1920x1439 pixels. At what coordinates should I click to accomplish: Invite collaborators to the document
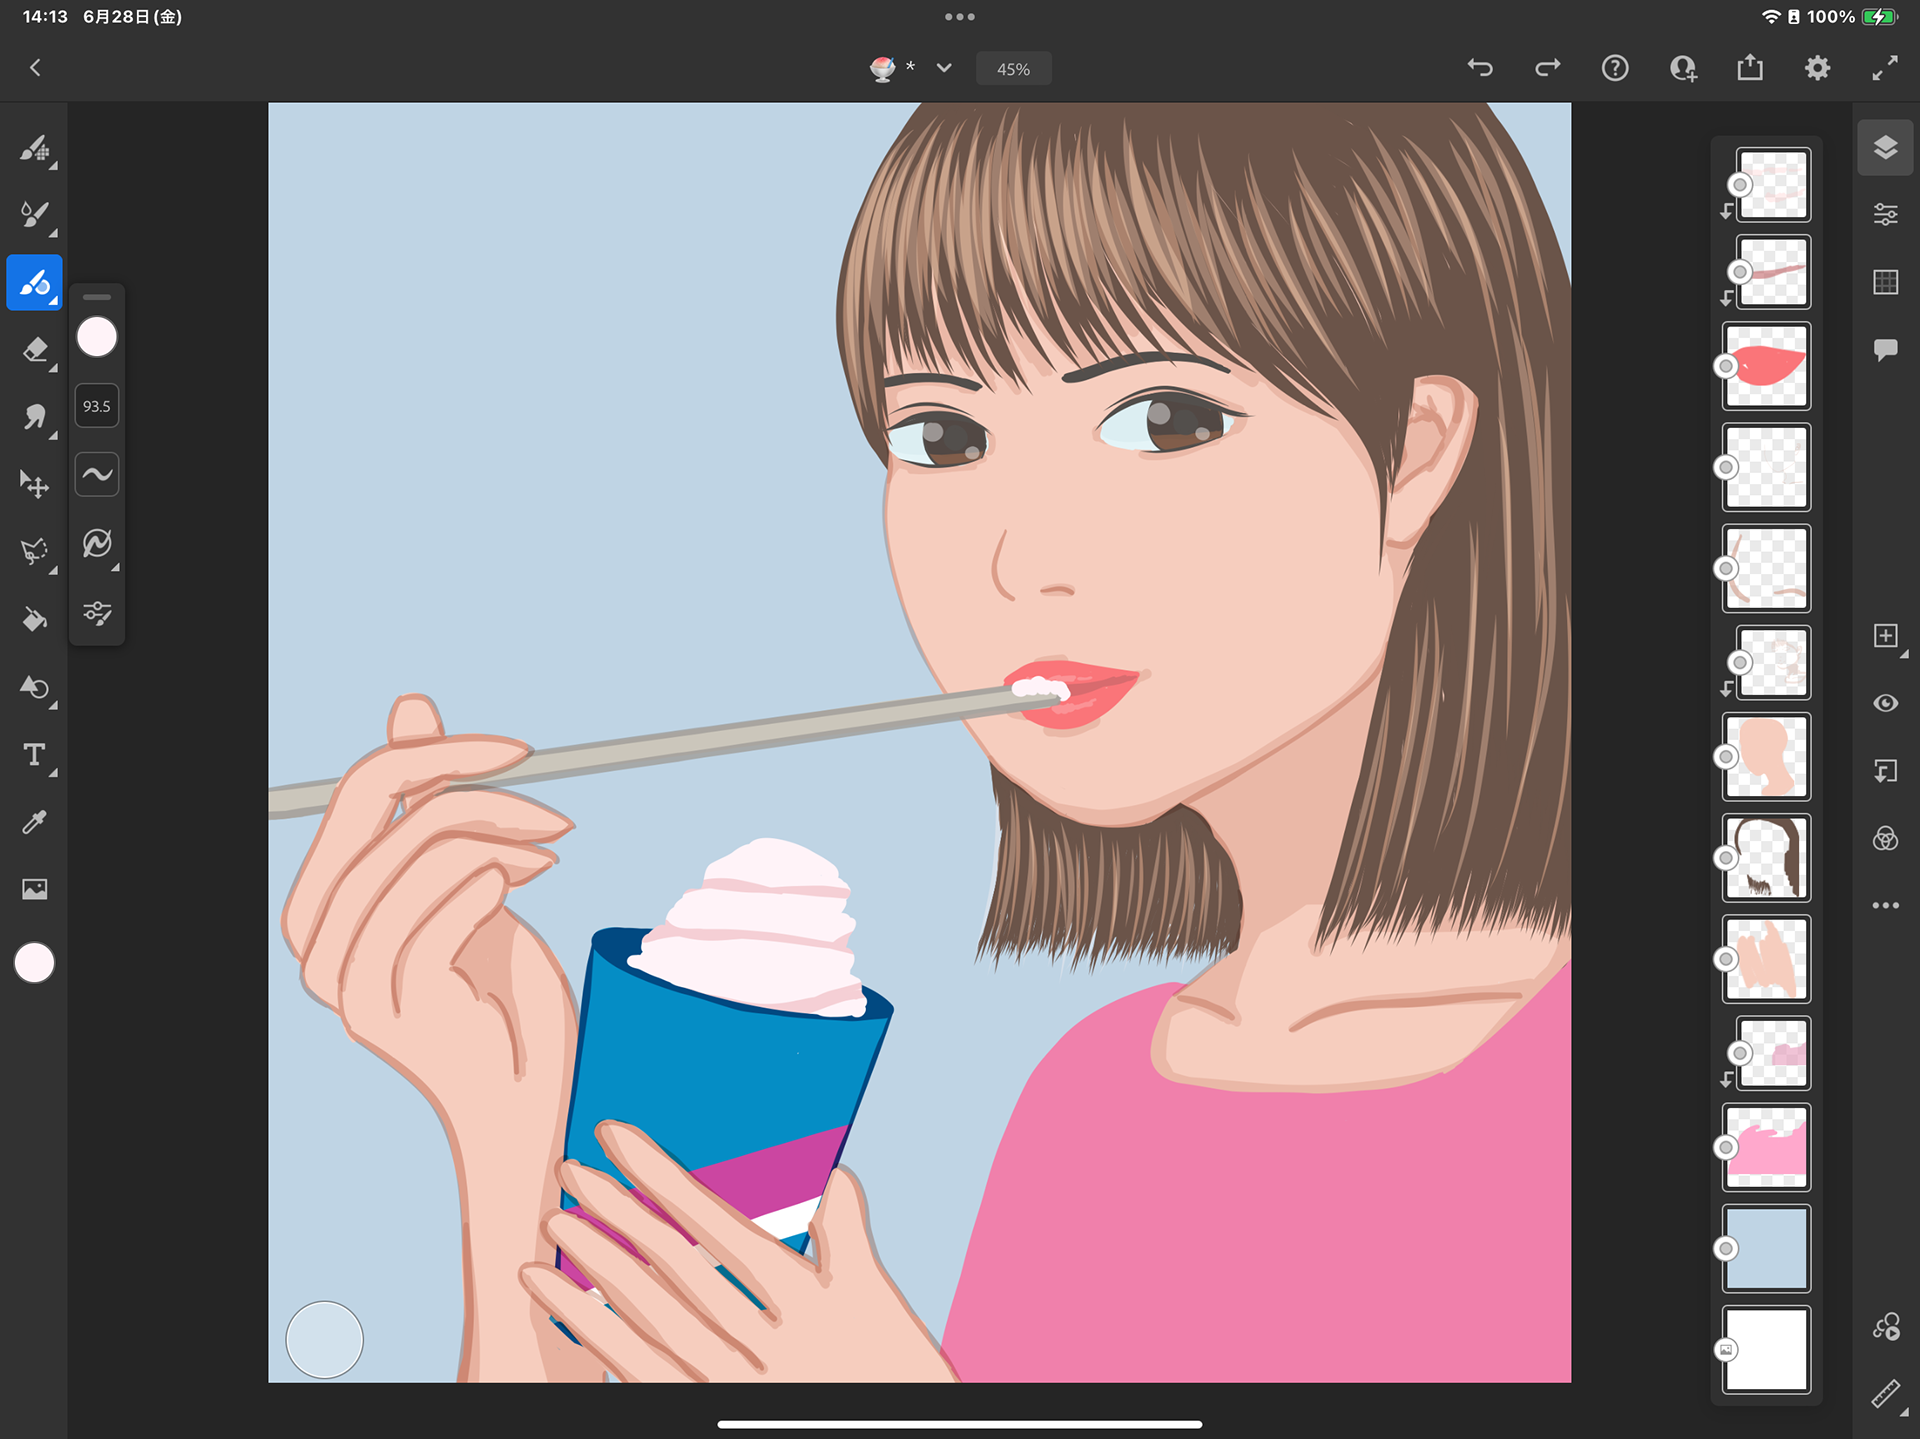1683,68
